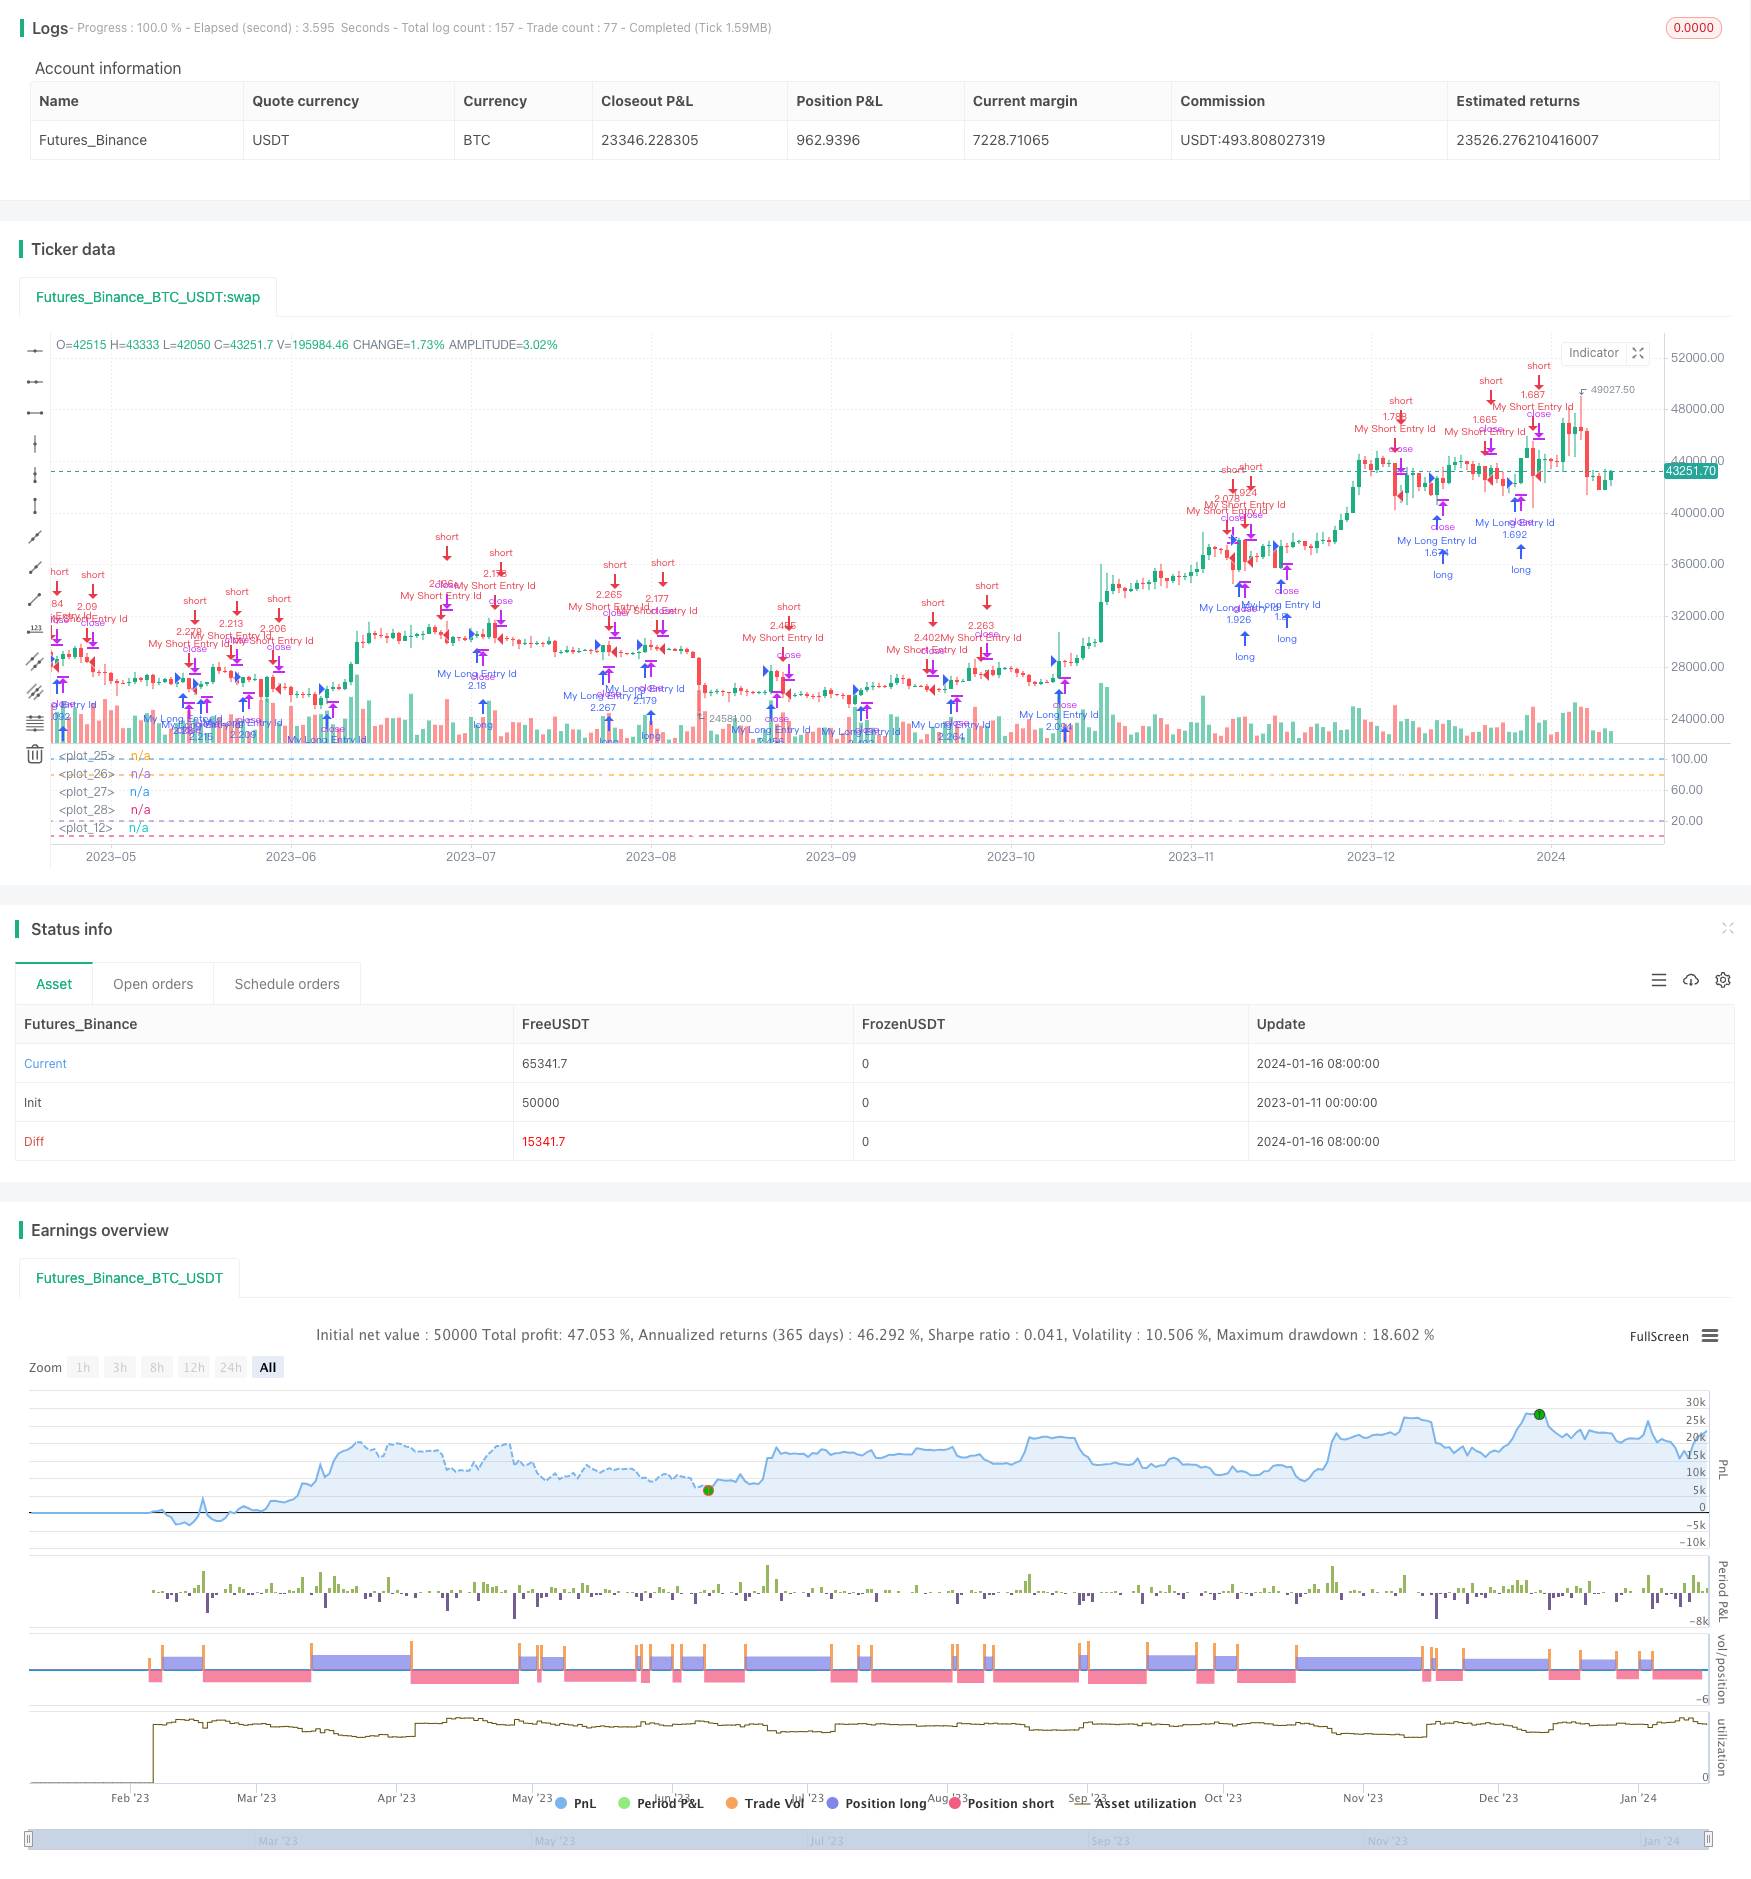Screen dimensions: 1751x1879
Task: Click the Diff row label in asset table
Action: [x=34, y=1142]
